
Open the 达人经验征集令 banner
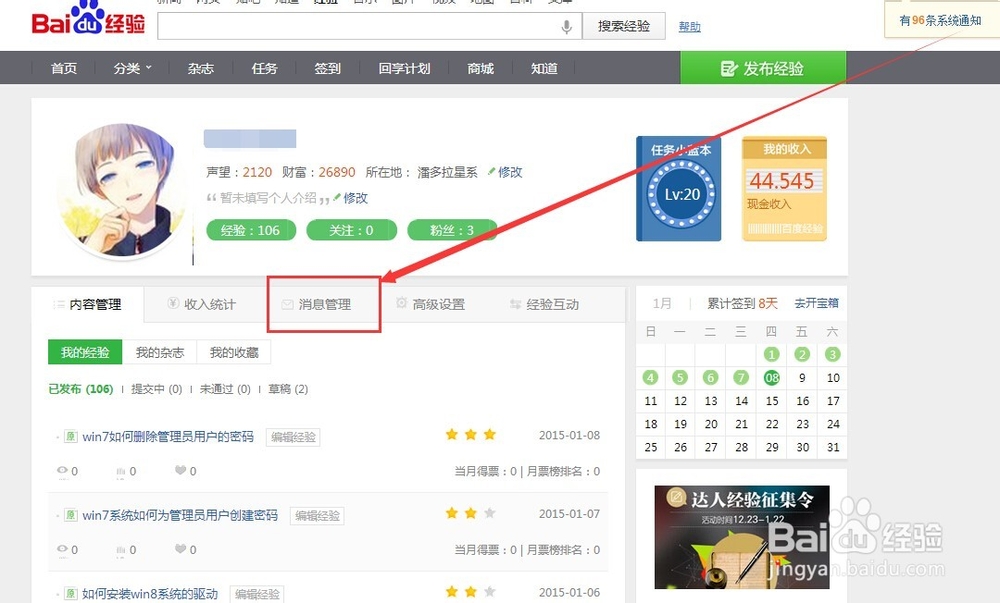pos(742,537)
